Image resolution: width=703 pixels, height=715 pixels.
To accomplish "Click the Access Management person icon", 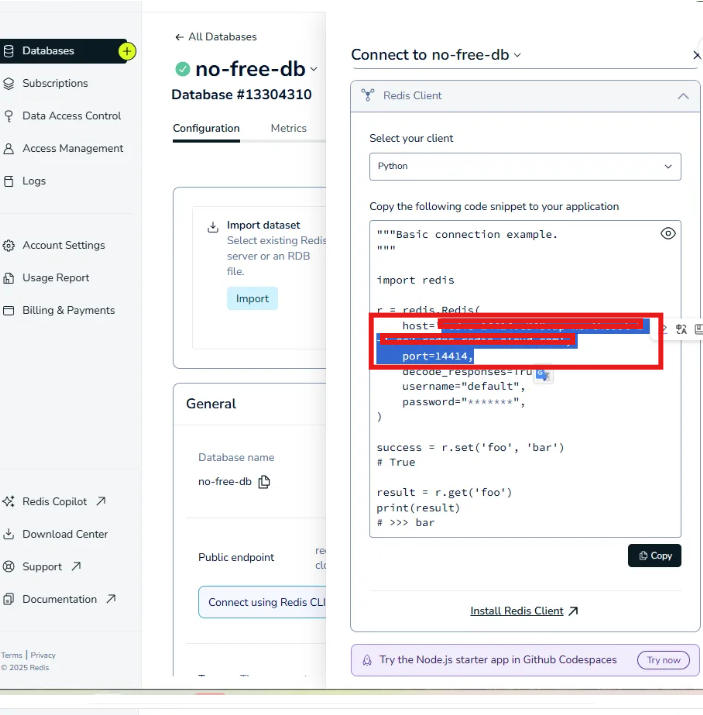I will click(x=8, y=148).
